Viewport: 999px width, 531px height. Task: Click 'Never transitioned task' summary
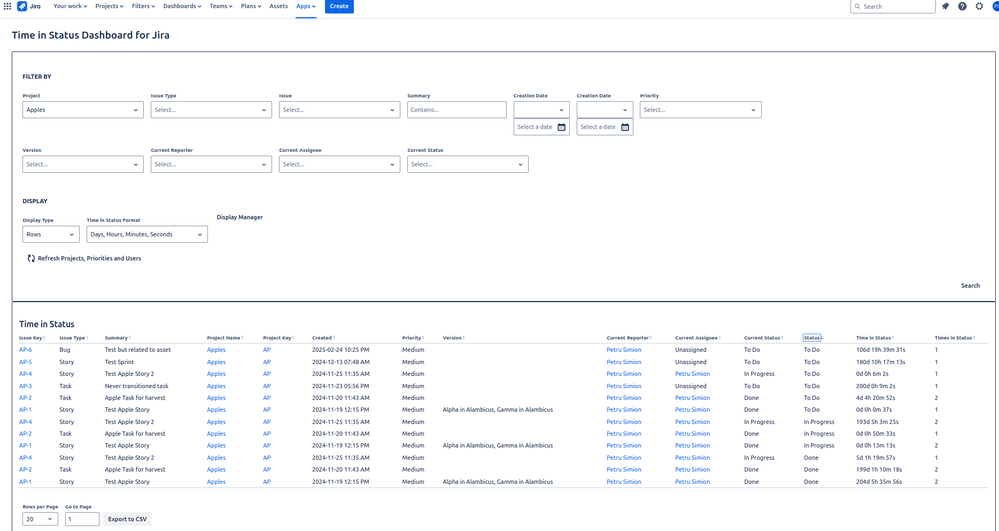point(136,386)
